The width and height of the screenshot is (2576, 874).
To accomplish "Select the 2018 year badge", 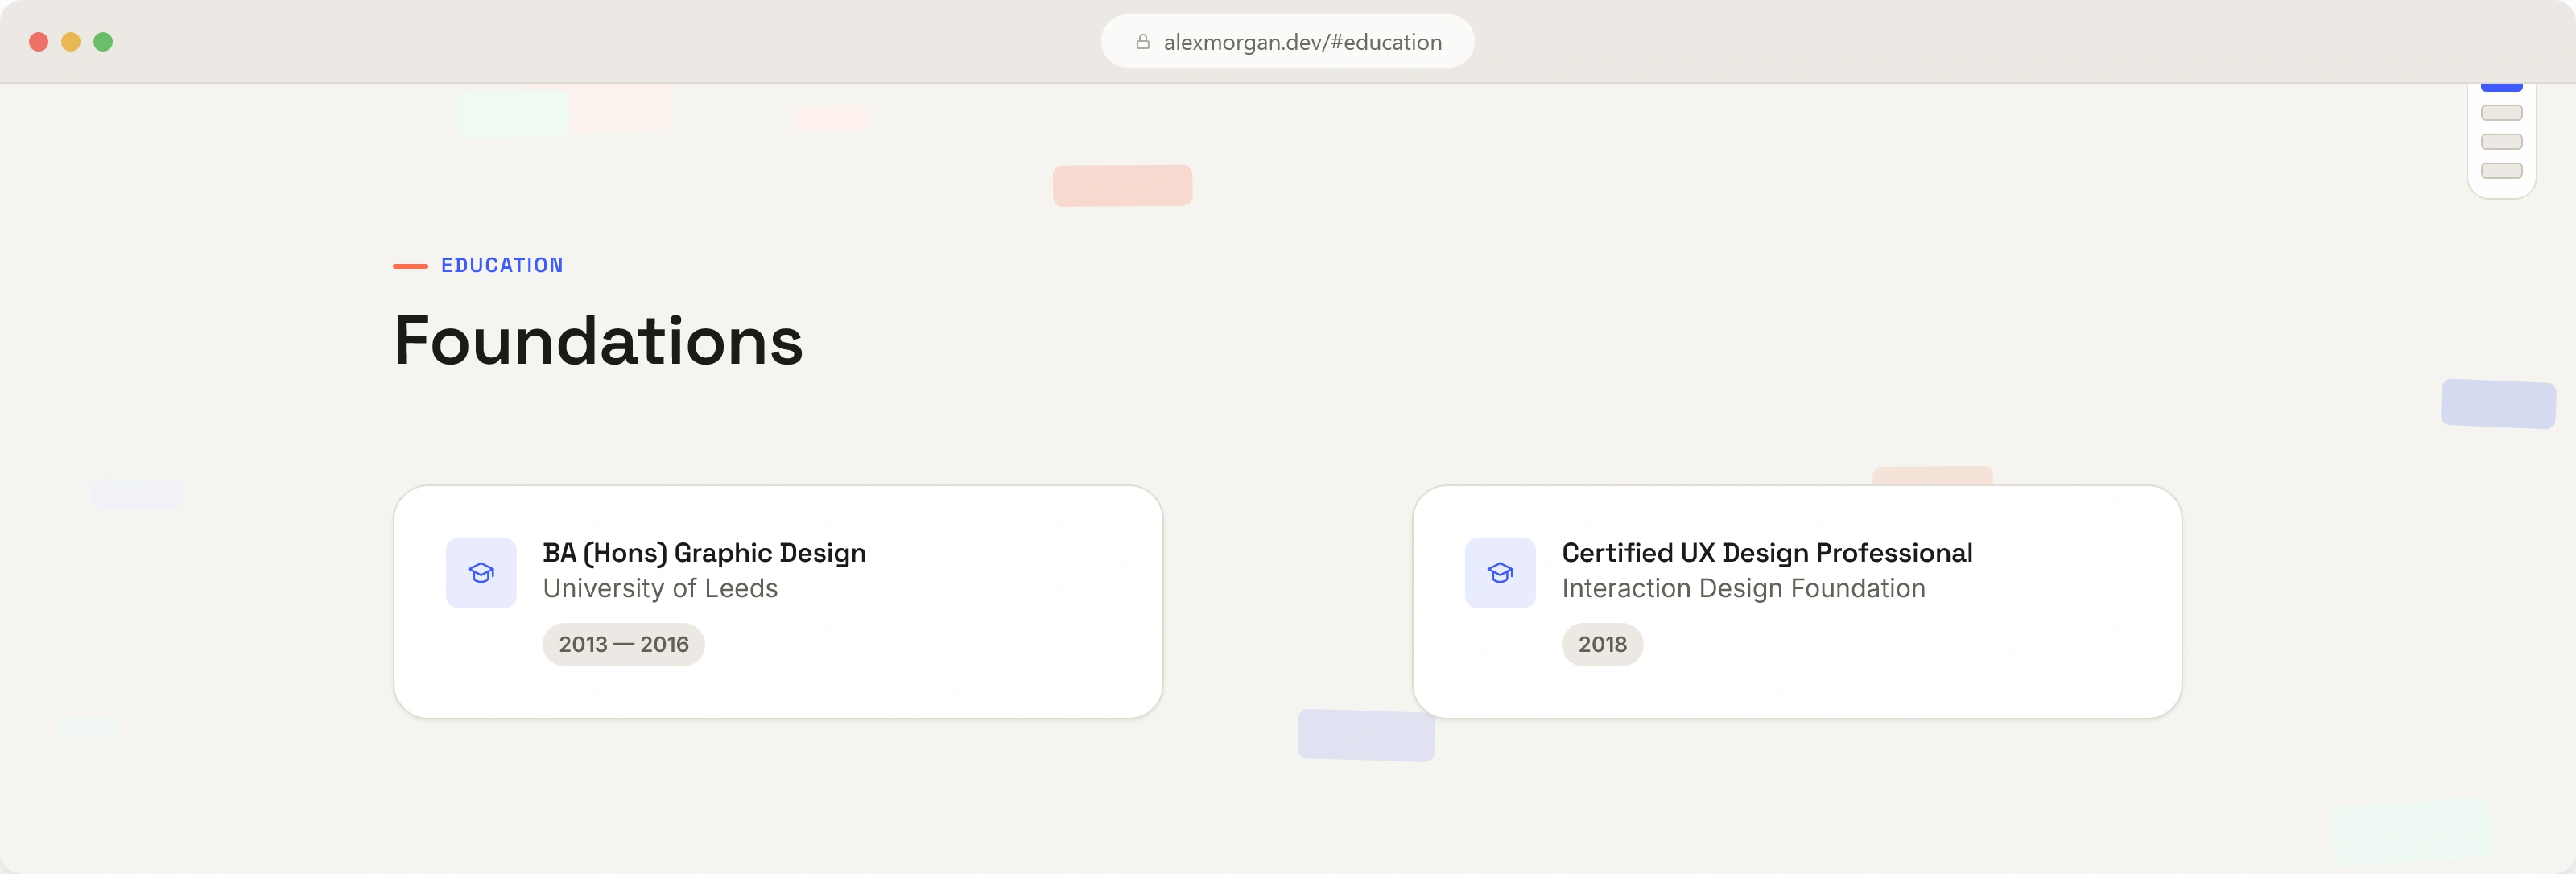I will pos(1602,645).
